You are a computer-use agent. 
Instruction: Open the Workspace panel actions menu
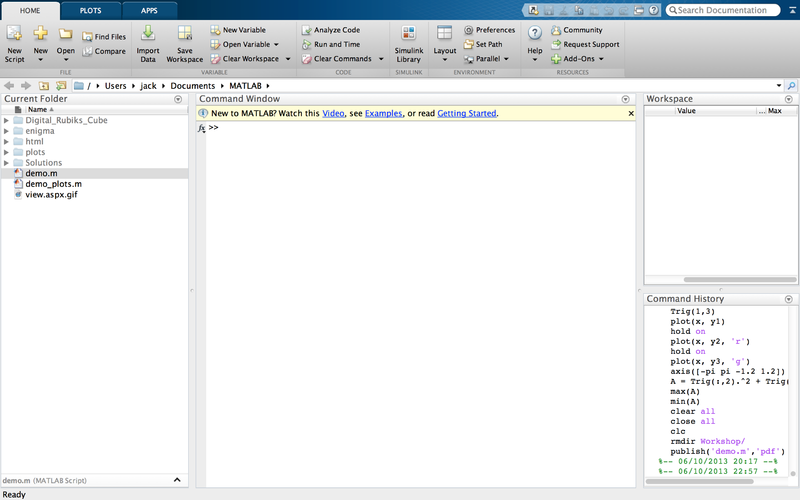pos(789,99)
